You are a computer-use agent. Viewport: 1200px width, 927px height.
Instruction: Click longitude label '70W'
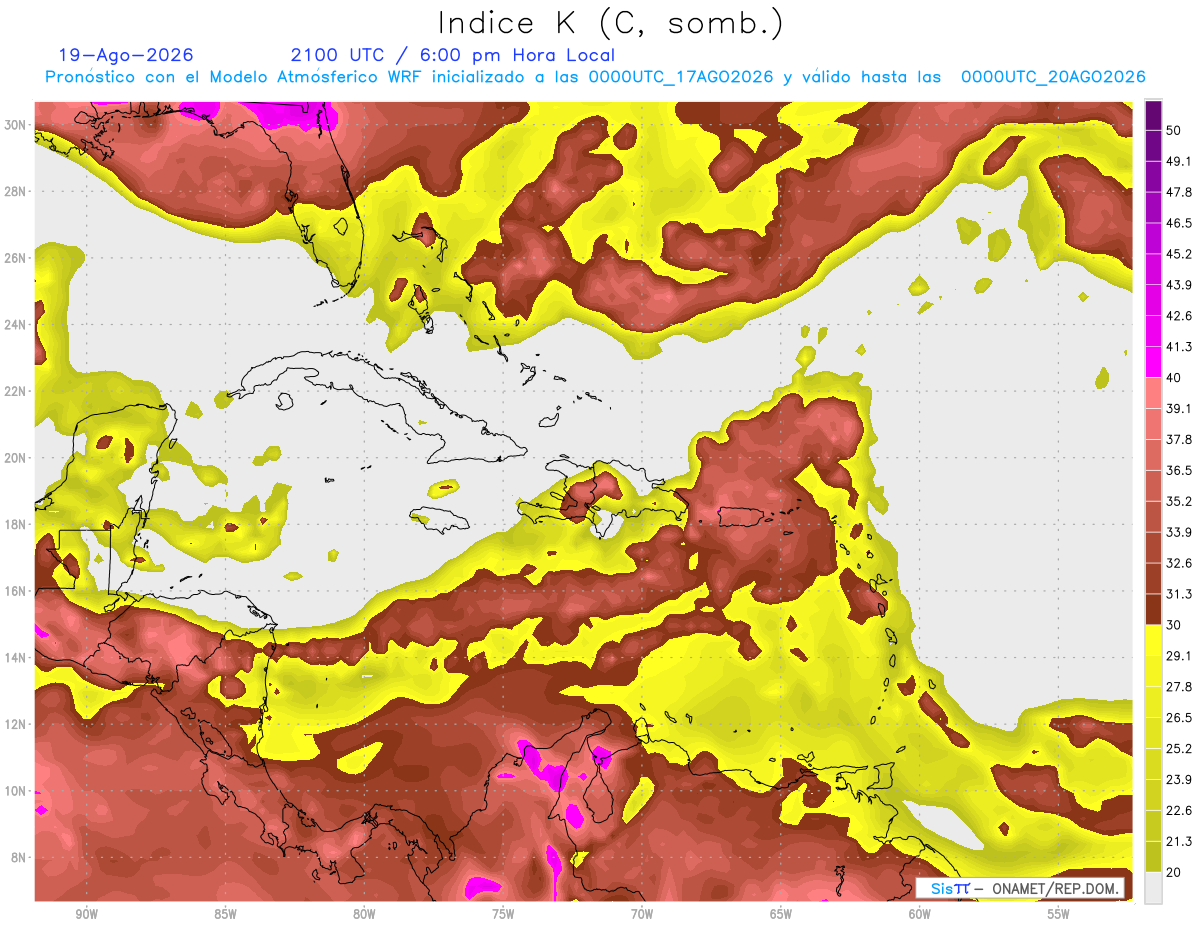tap(642, 914)
